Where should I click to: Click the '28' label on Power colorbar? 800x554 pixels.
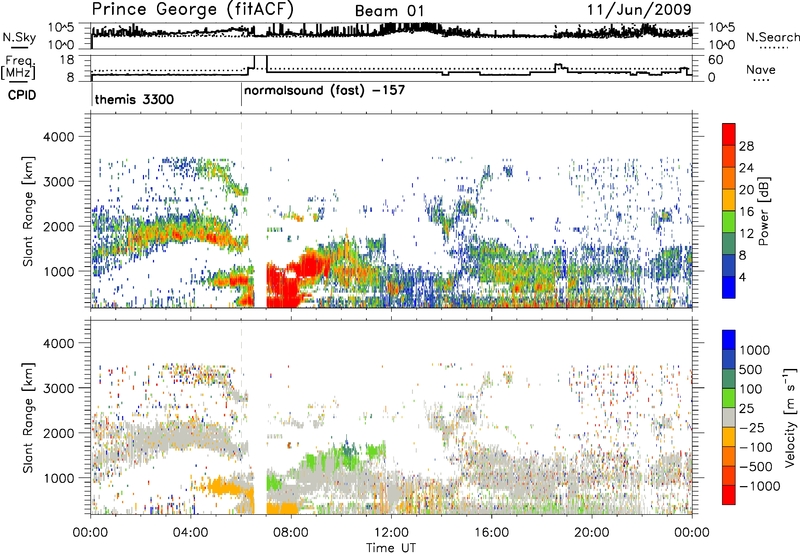[746, 146]
